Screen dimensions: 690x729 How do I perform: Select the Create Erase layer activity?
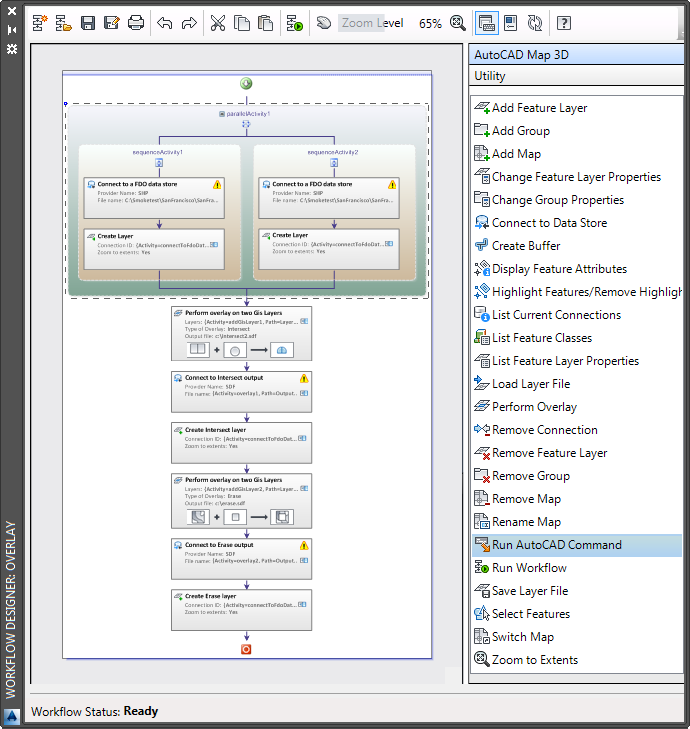click(x=241, y=610)
